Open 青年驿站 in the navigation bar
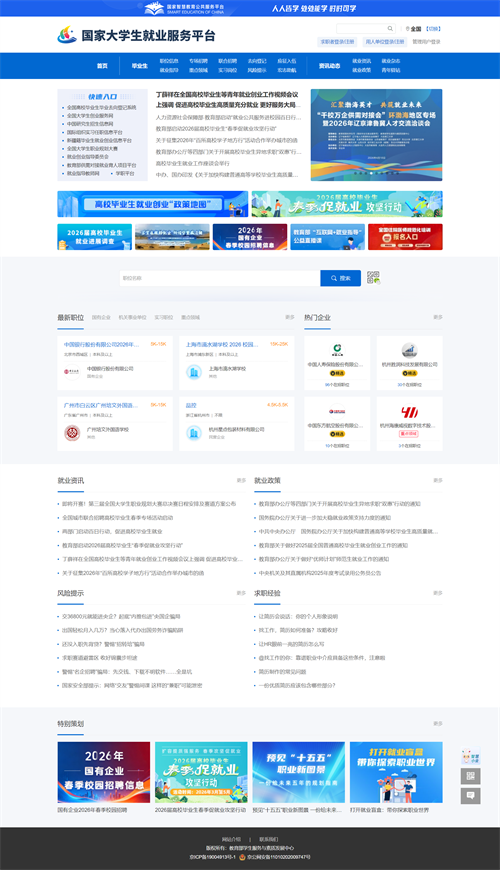 (x=391, y=70)
